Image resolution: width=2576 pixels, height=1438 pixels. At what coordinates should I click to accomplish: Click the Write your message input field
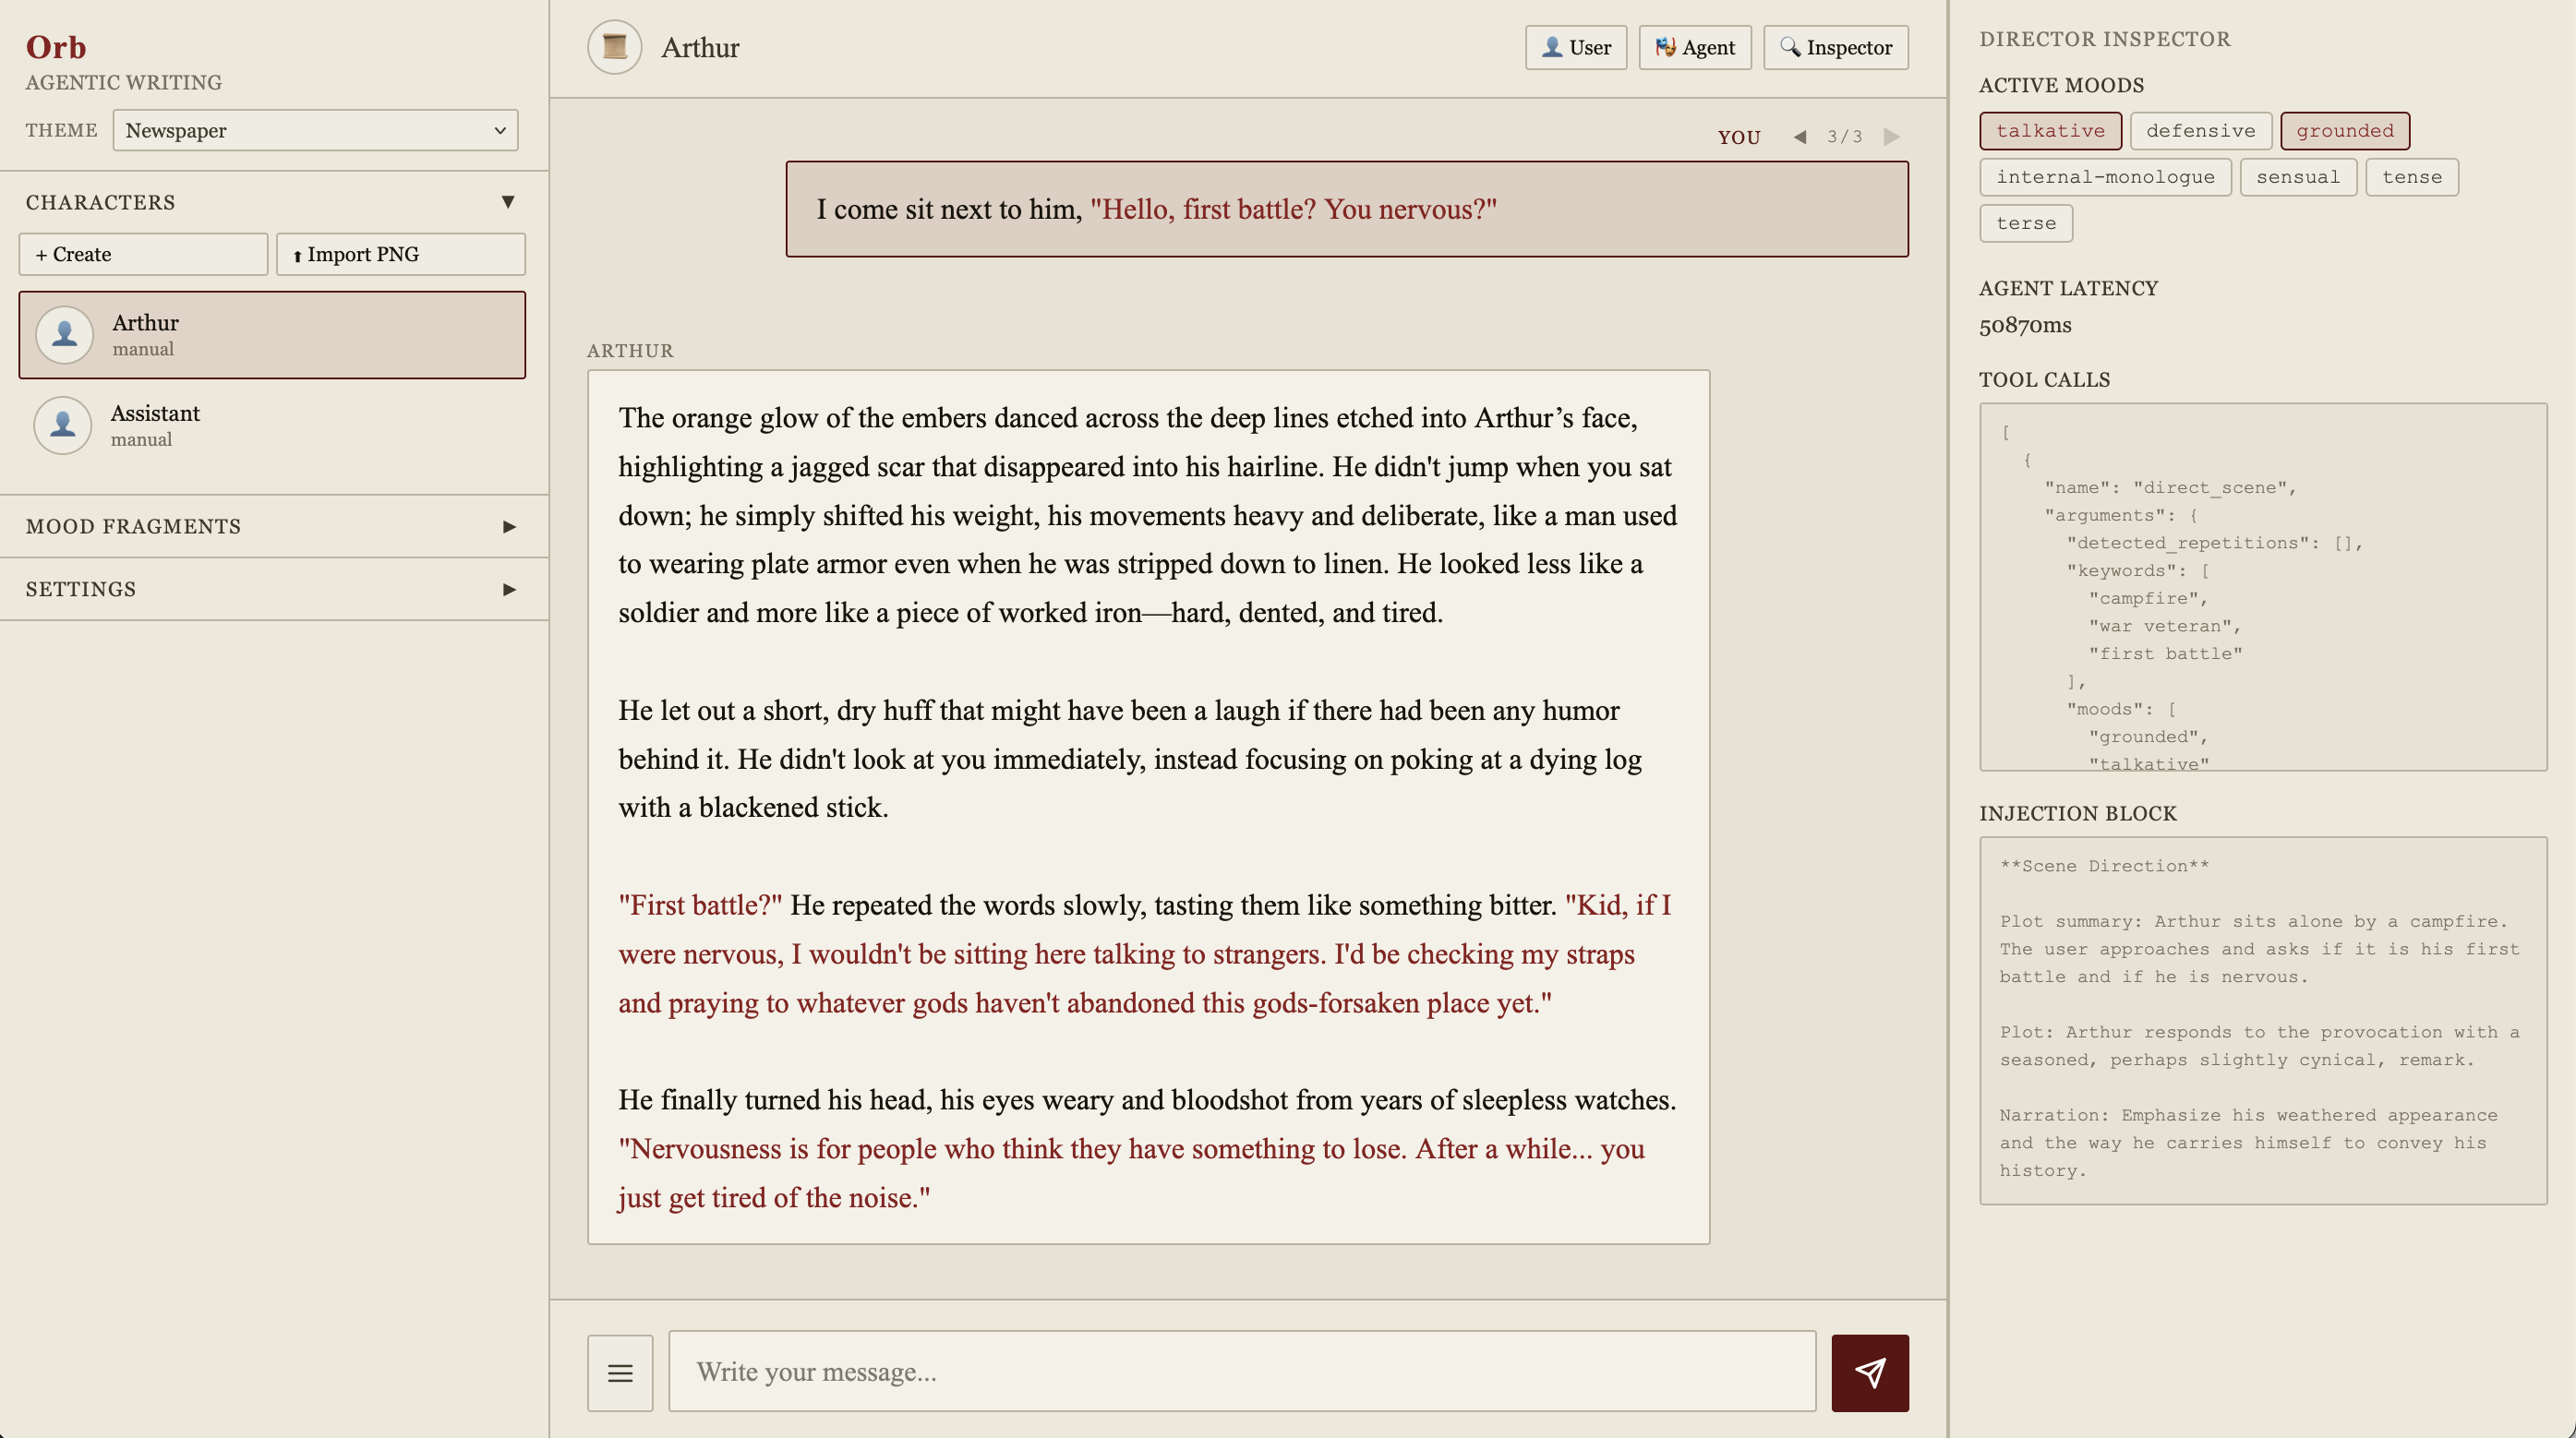click(1241, 1372)
